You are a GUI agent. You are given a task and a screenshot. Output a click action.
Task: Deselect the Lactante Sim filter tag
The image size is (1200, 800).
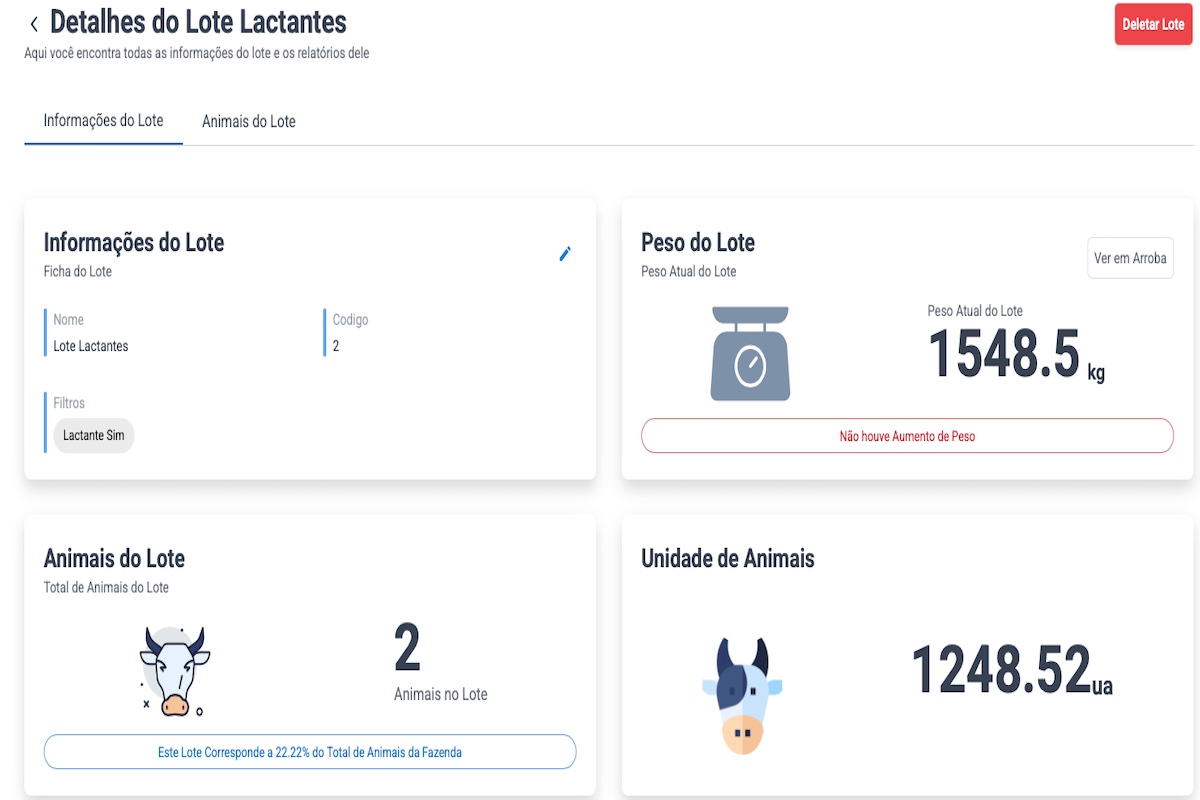point(93,435)
